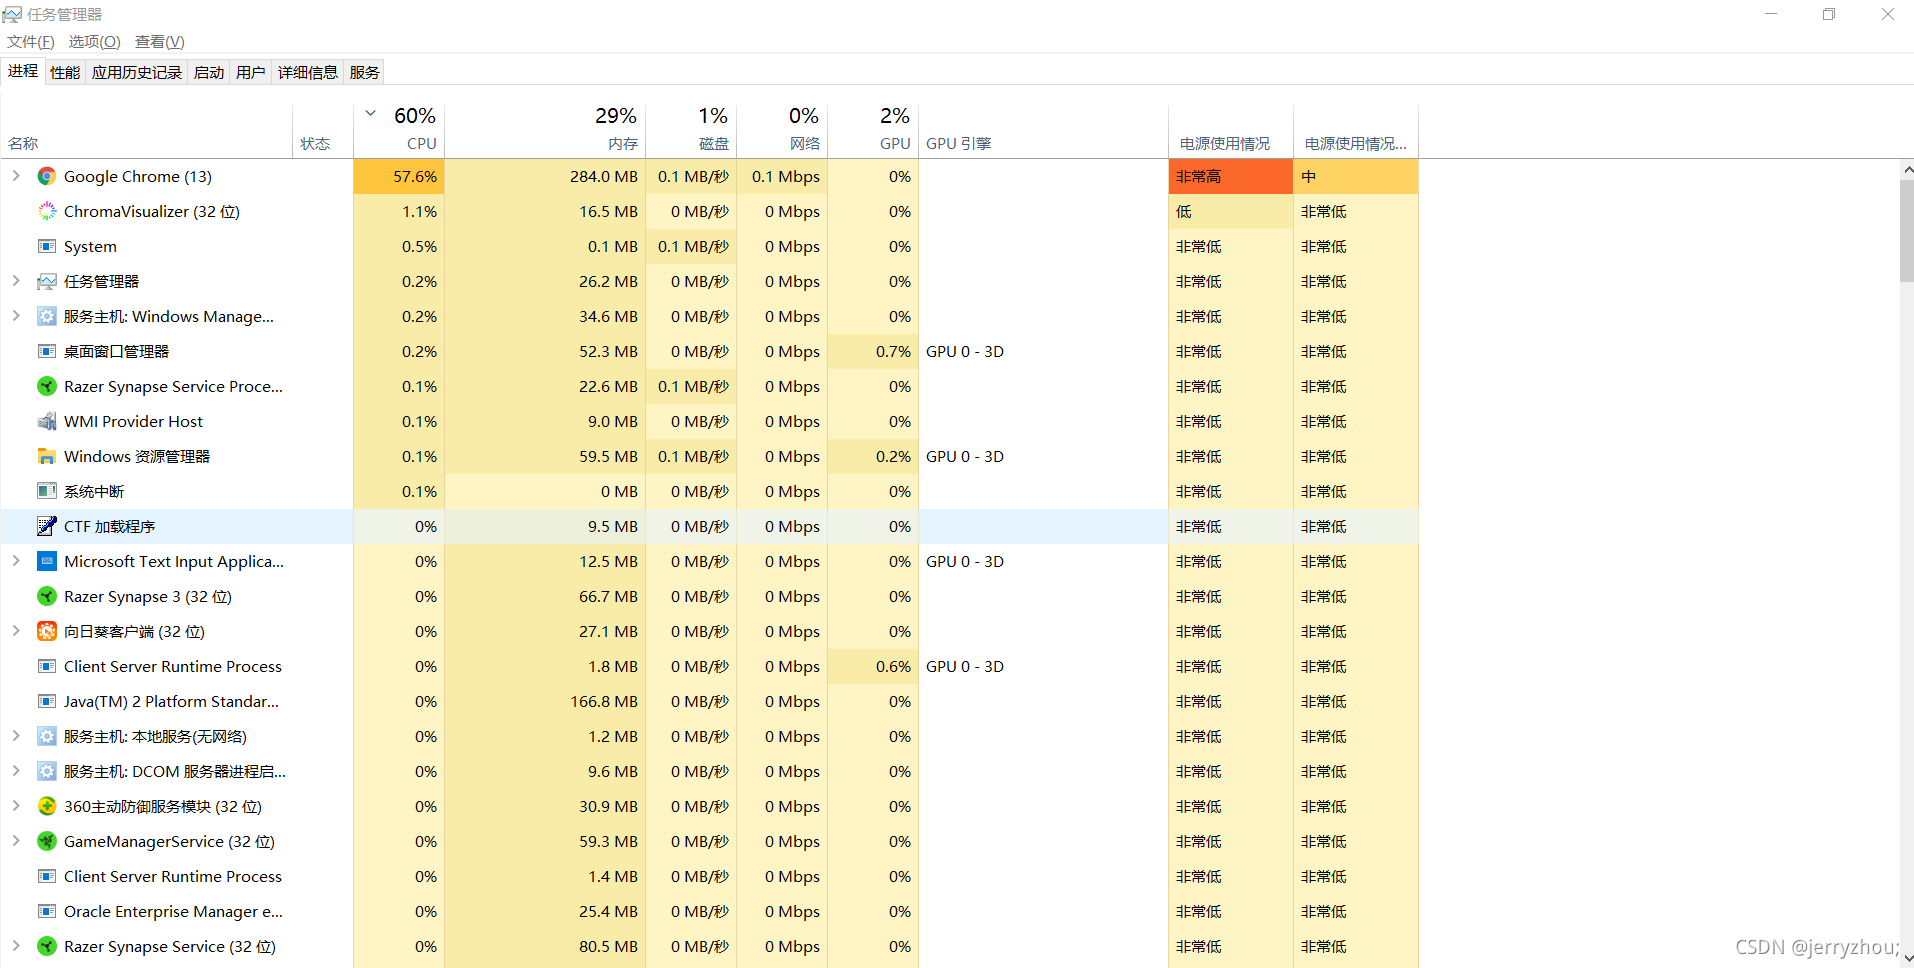Switch to the 服务 tab
1914x968 pixels.
365,73
